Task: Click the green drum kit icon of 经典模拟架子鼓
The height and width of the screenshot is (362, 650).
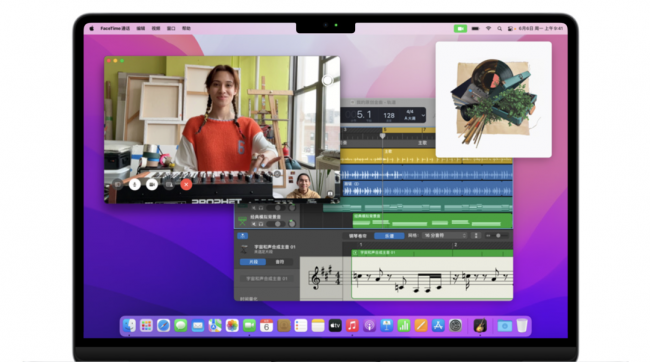Action: pos(243,221)
